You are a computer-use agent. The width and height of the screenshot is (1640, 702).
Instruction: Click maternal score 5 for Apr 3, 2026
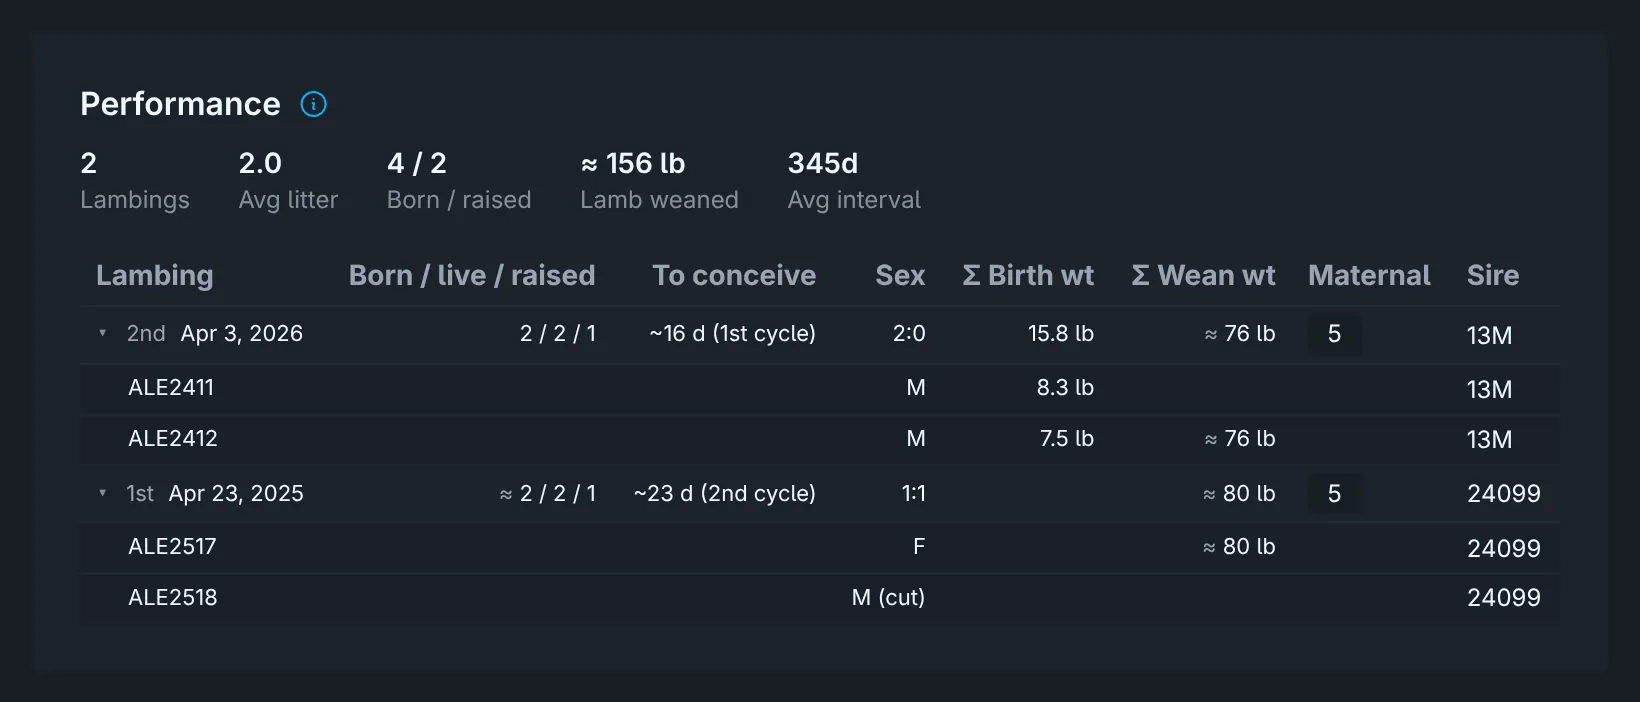[1334, 334]
